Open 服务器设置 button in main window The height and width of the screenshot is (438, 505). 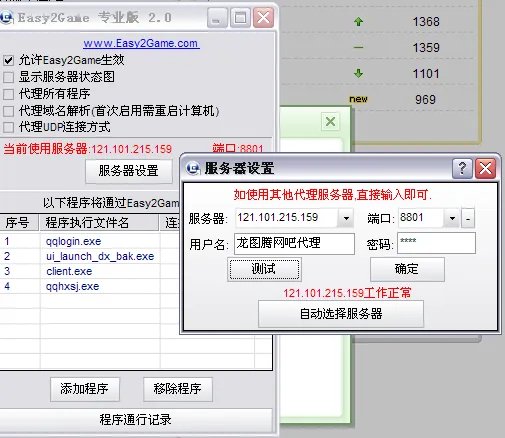point(129,171)
